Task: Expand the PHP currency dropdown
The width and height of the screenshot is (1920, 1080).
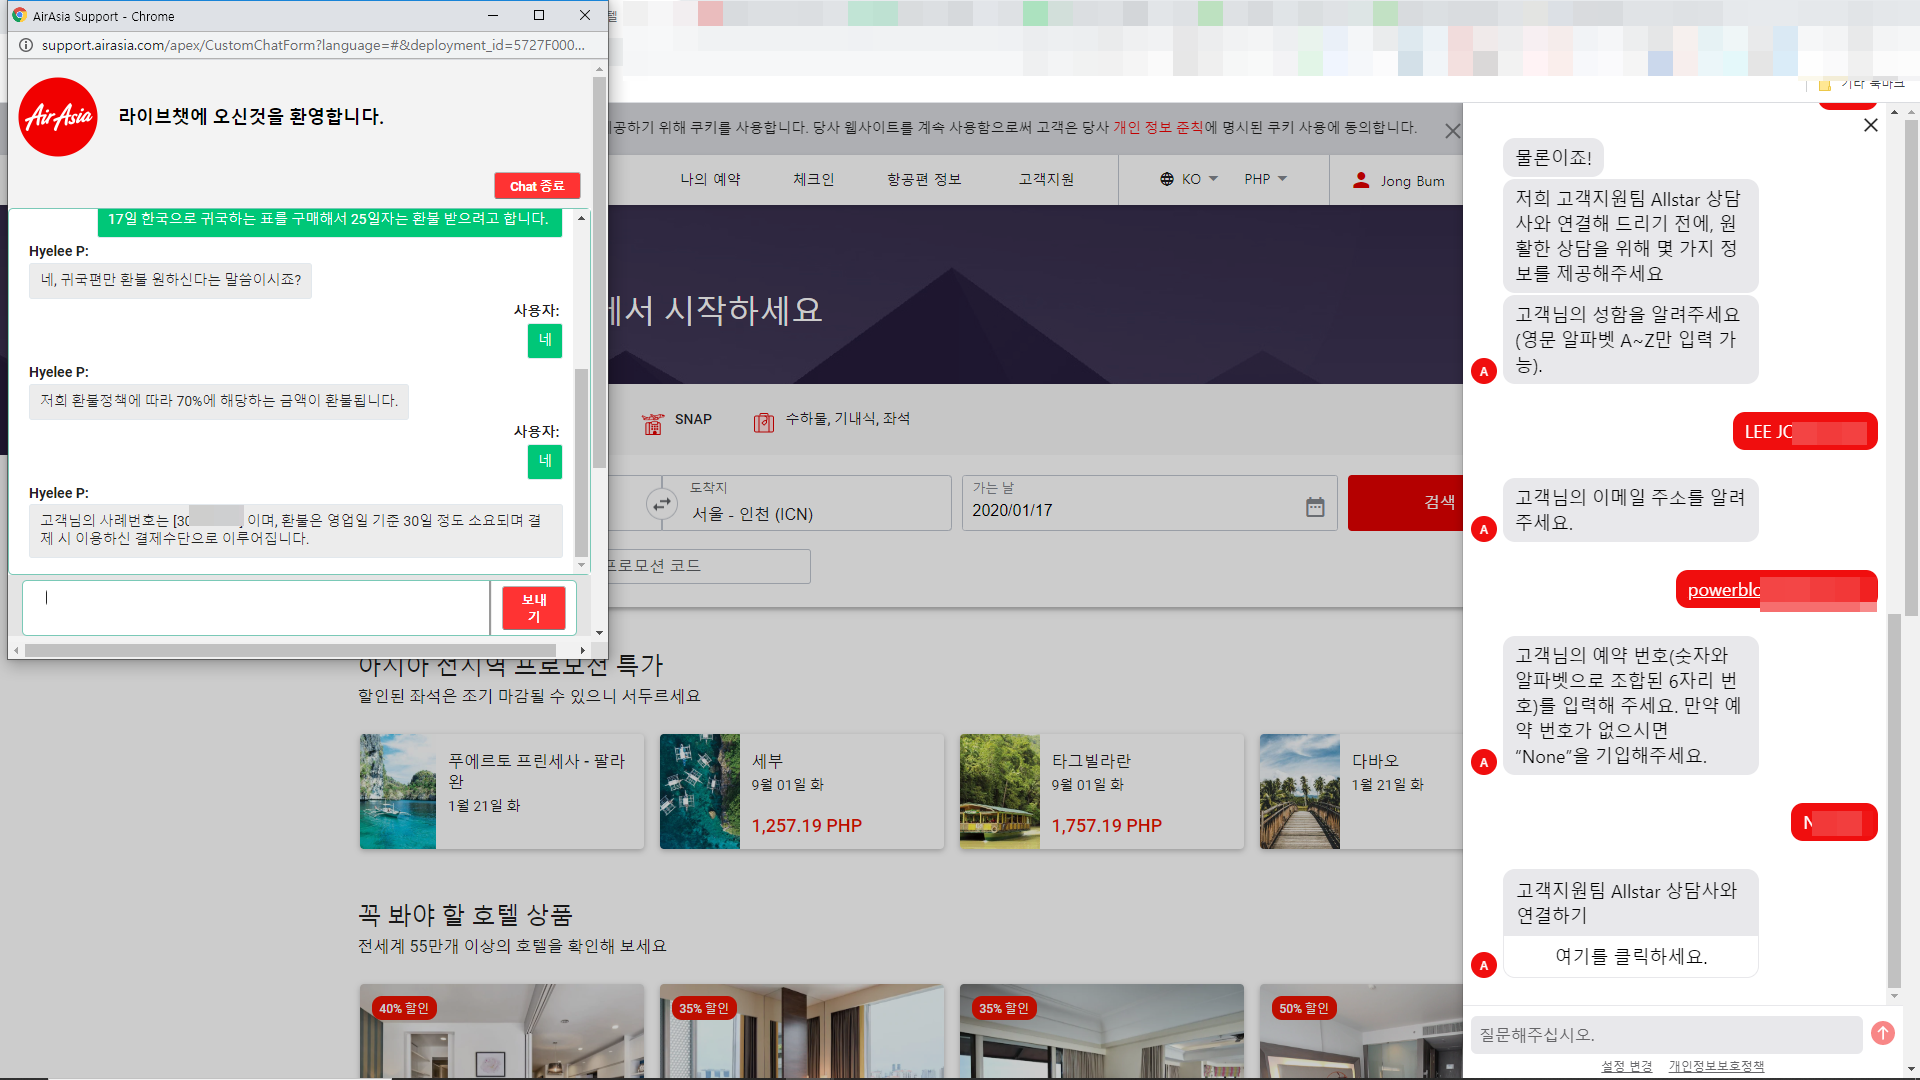Action: (1265, 179)
